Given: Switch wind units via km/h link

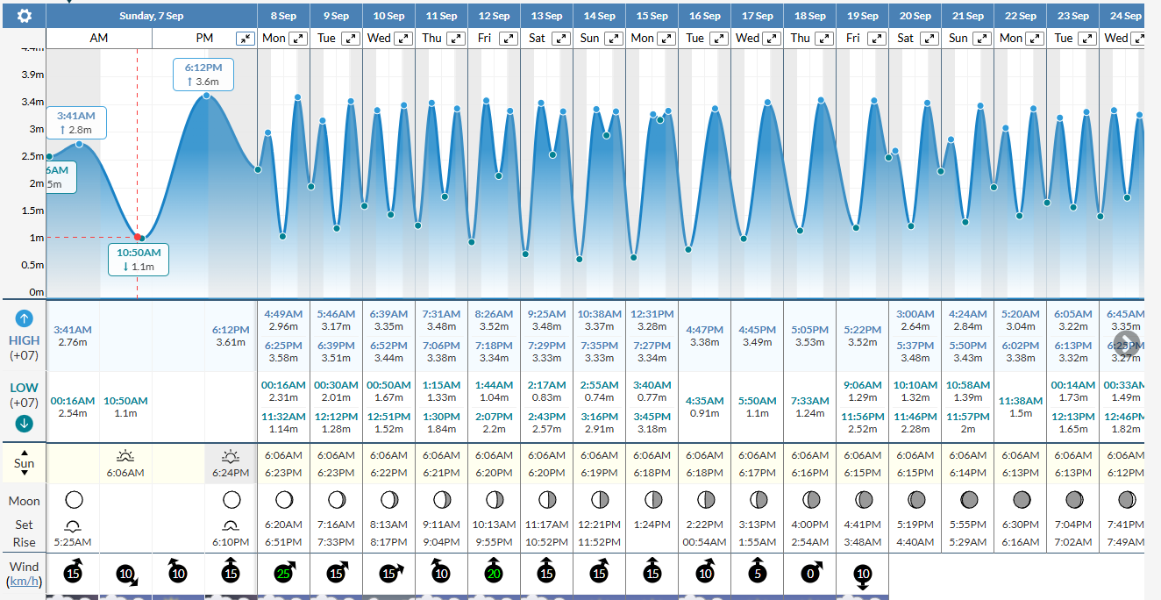Looking at the screenshot, I should point(24,582).
